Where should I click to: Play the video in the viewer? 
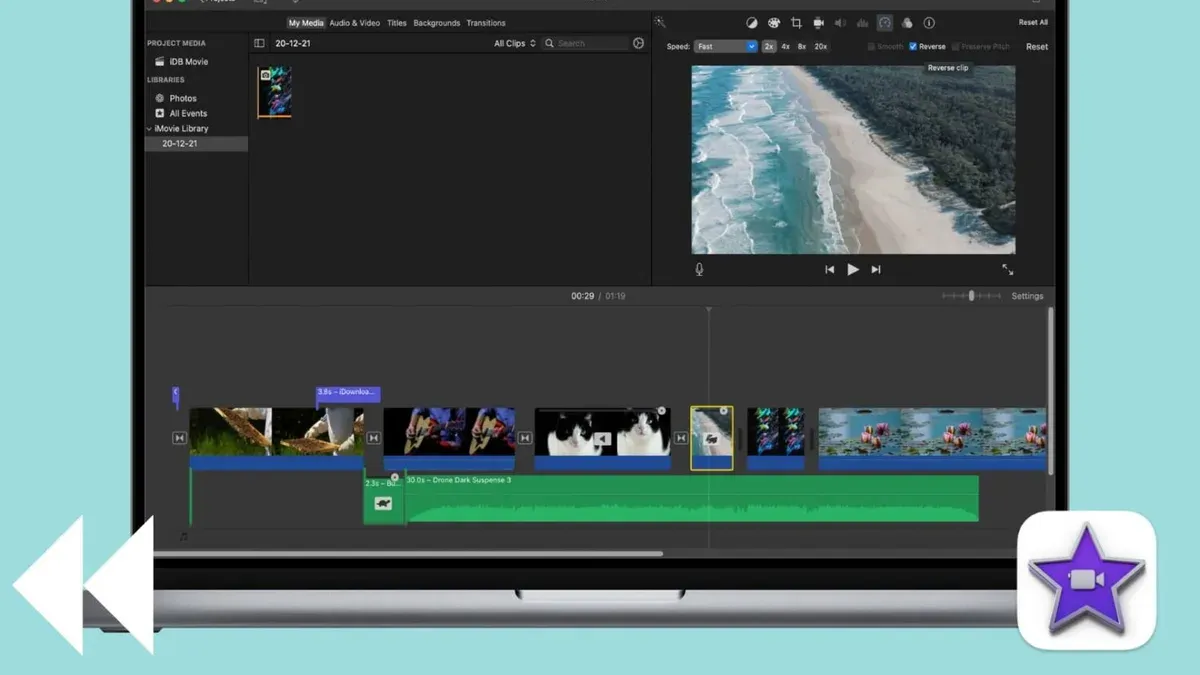coord(853,269)
